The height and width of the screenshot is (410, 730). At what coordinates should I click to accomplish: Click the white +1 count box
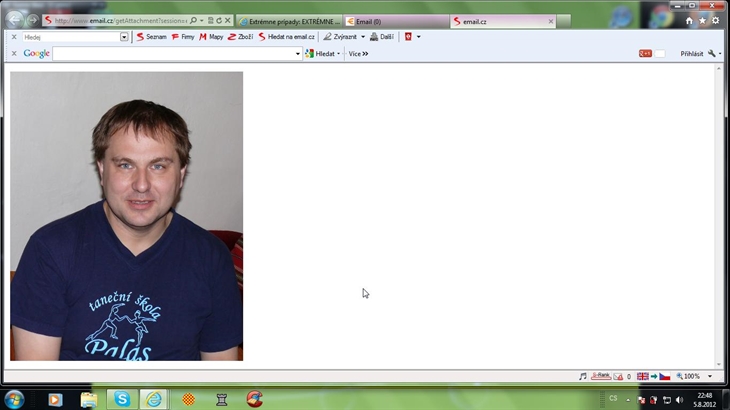tap(660, 54)
